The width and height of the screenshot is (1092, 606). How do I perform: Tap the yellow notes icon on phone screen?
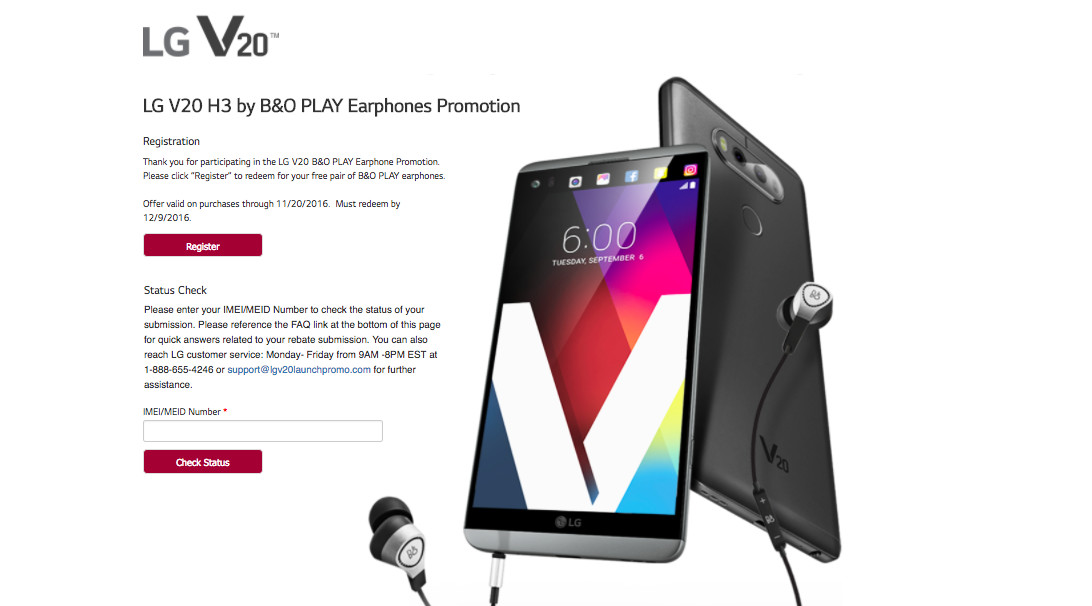click(660, 173)
